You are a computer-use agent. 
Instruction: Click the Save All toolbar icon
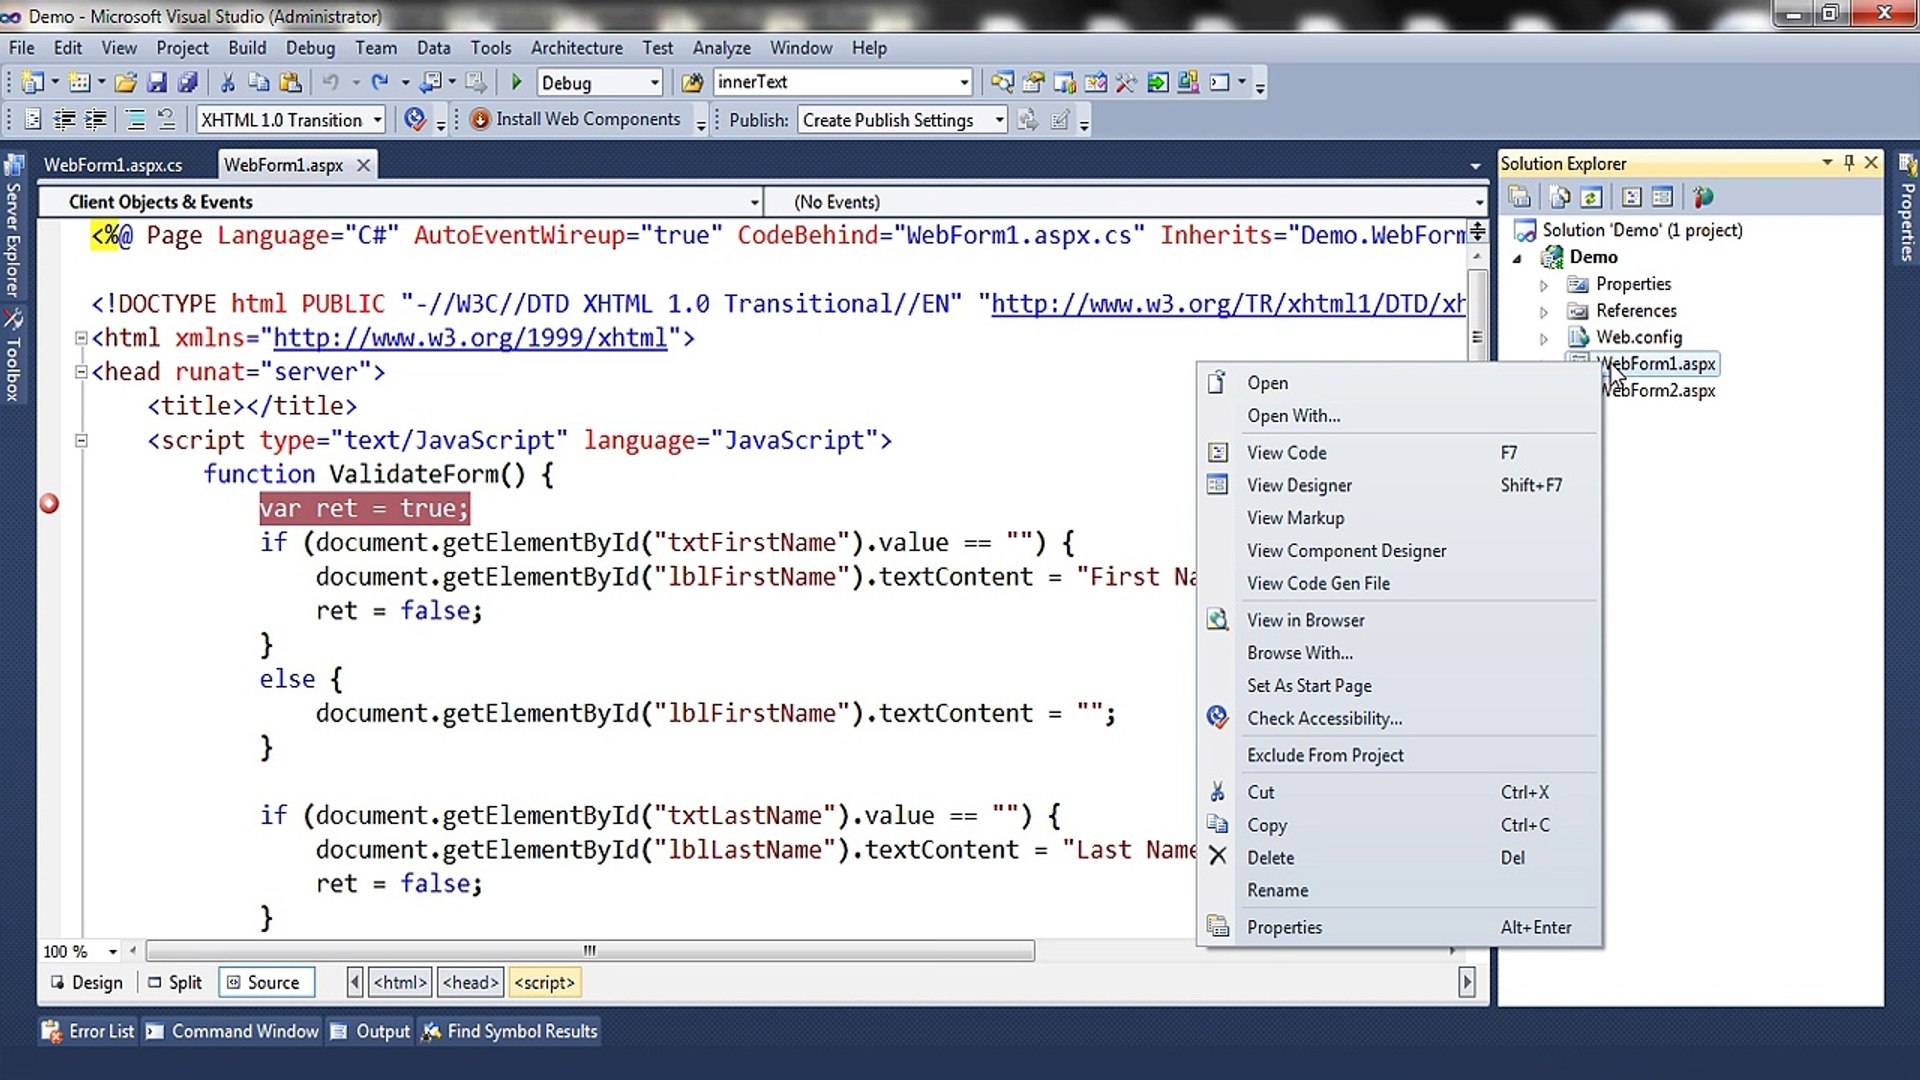pyautogui.click(x=187, y=82)
